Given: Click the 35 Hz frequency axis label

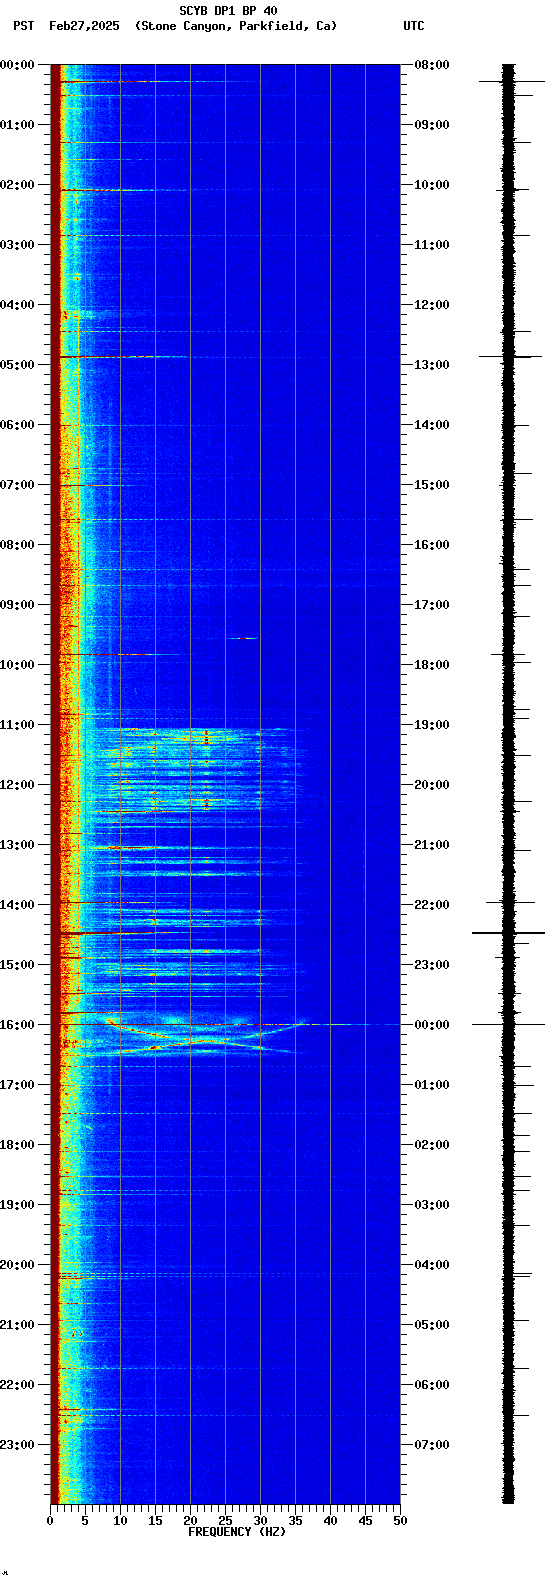Looking at the screenshot, I should (295, 1521).
